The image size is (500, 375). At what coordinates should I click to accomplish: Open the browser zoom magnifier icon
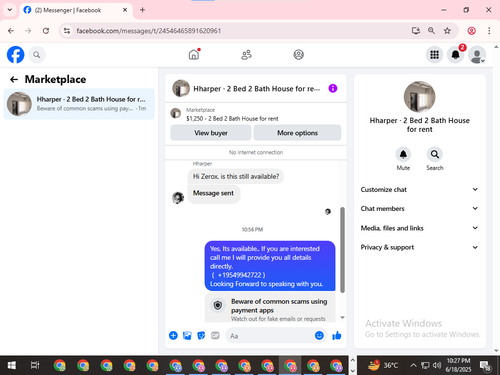tap(431, 31)
